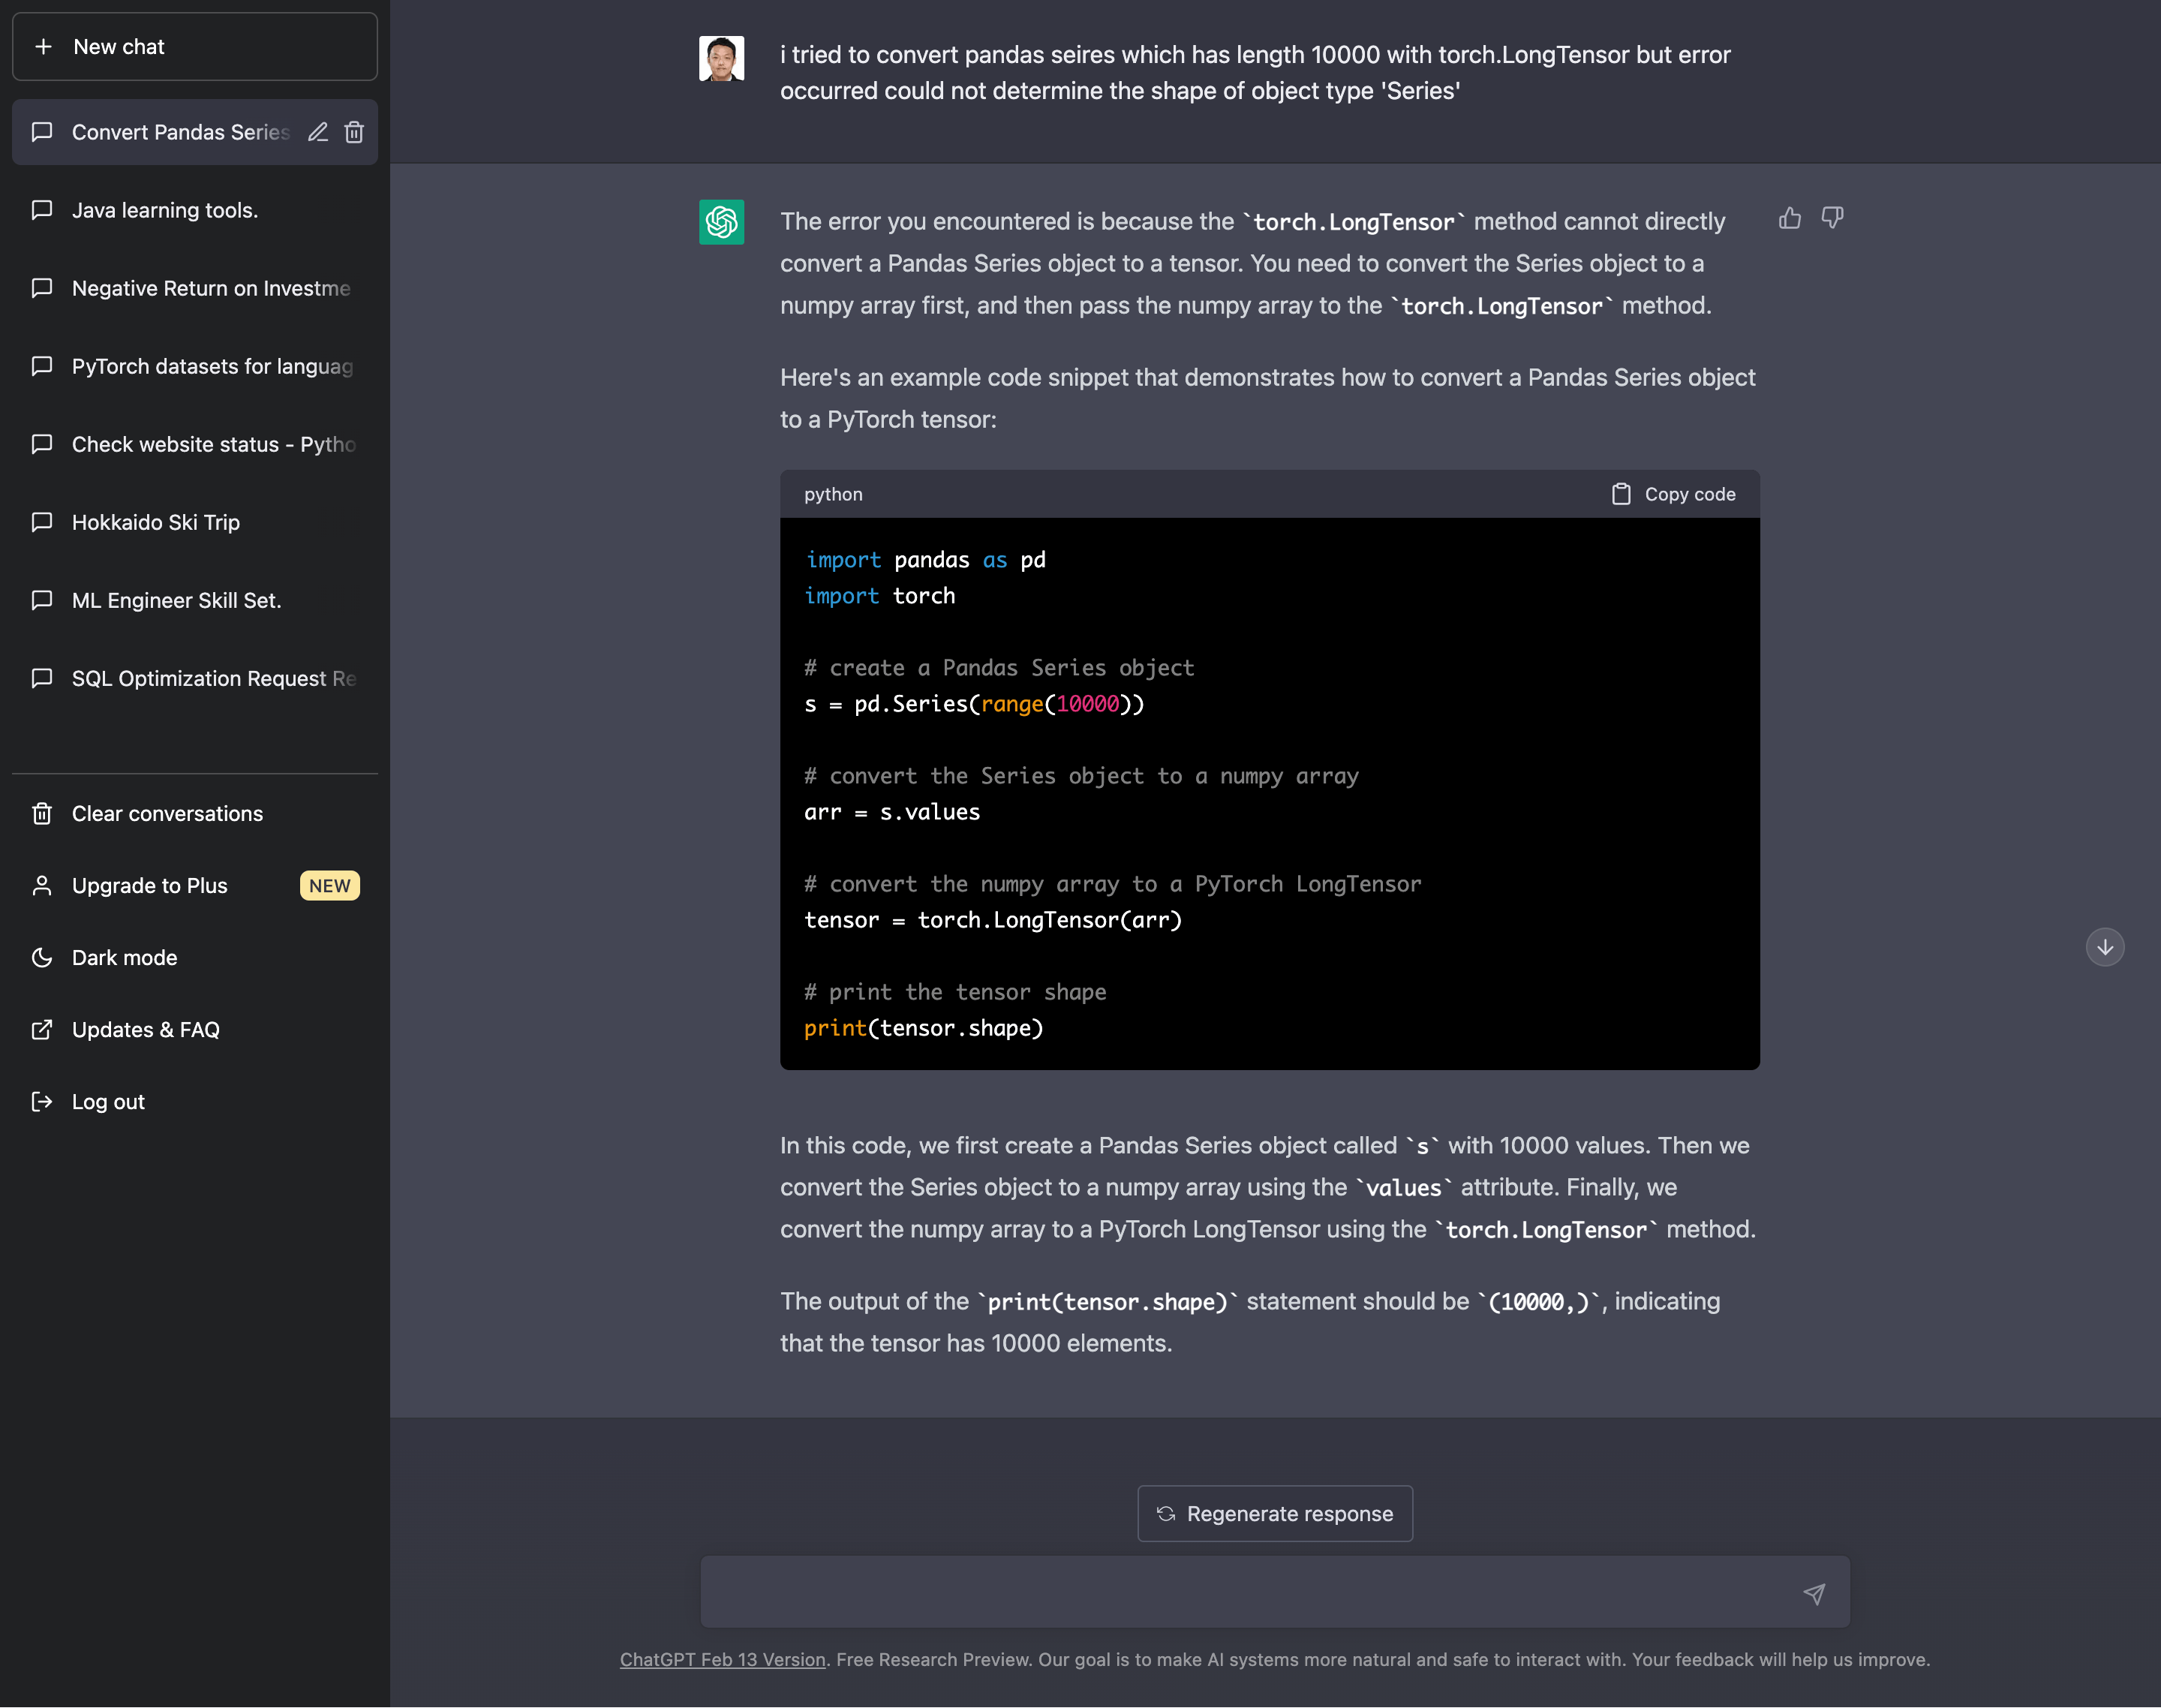Click code line 'import pandas as pd'
Image resolution: width=2161 pixels, height=1708 pixels.
pos(925,560)
